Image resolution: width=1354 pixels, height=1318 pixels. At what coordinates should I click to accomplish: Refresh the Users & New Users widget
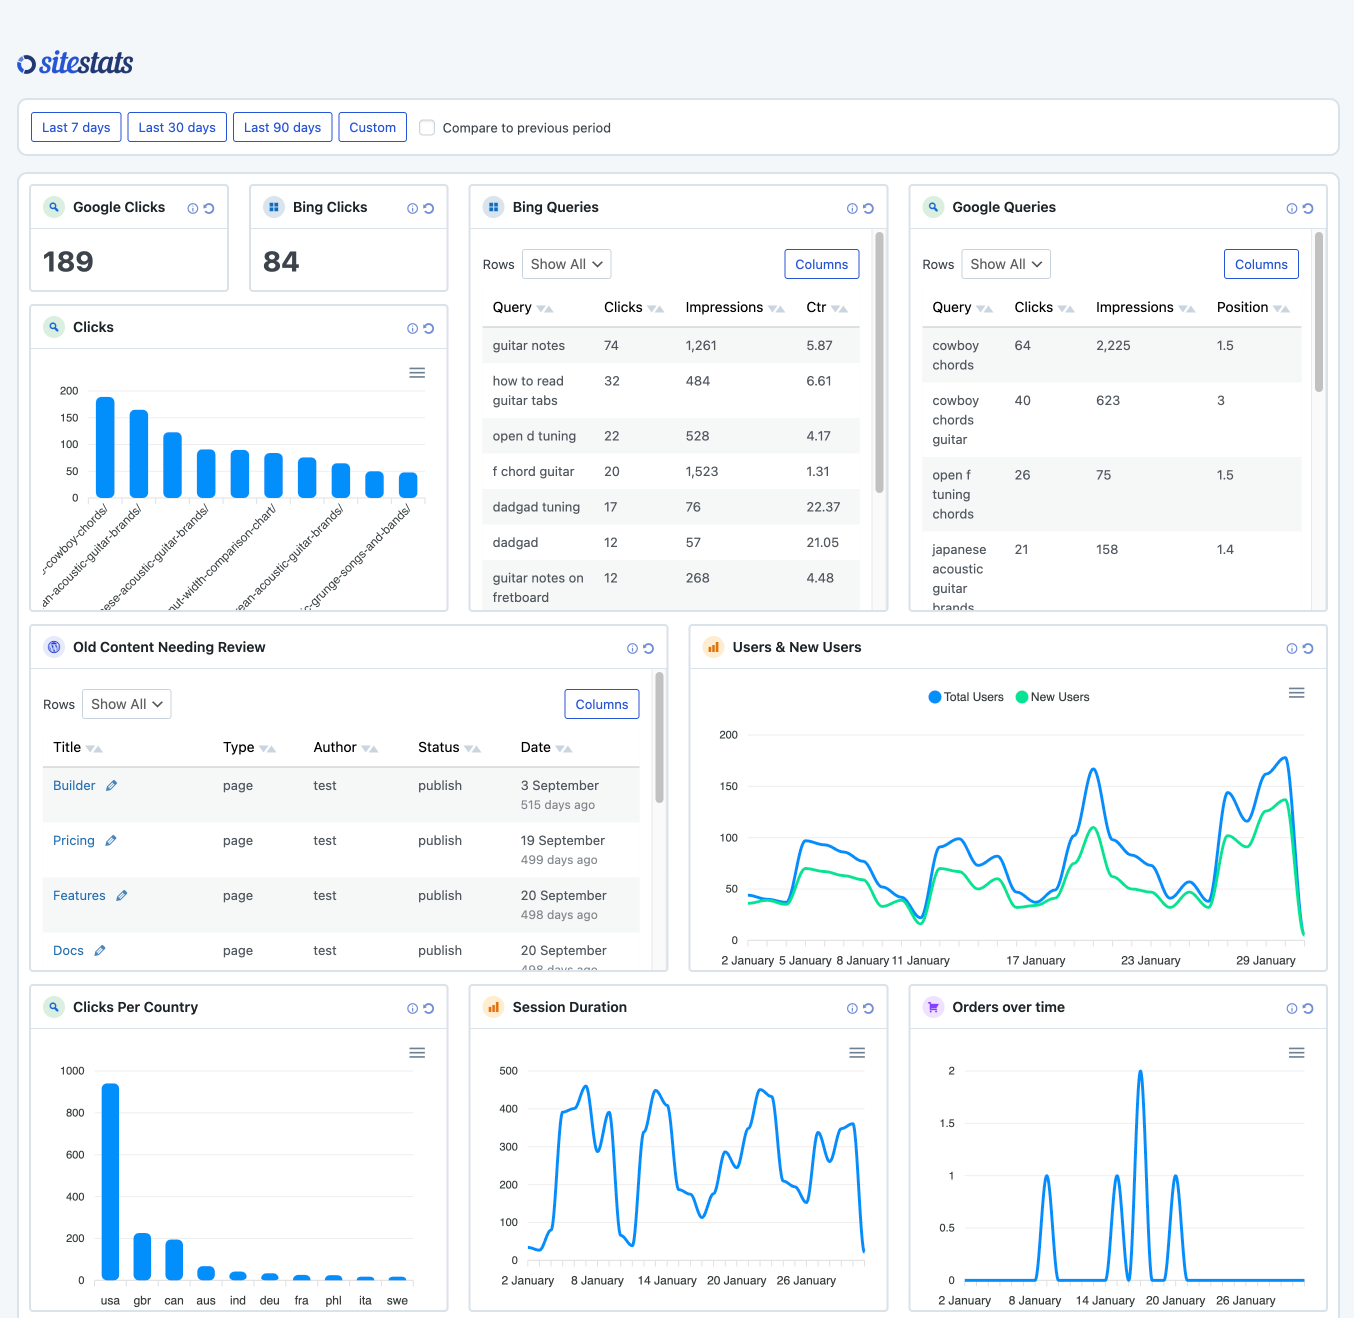1308,649
